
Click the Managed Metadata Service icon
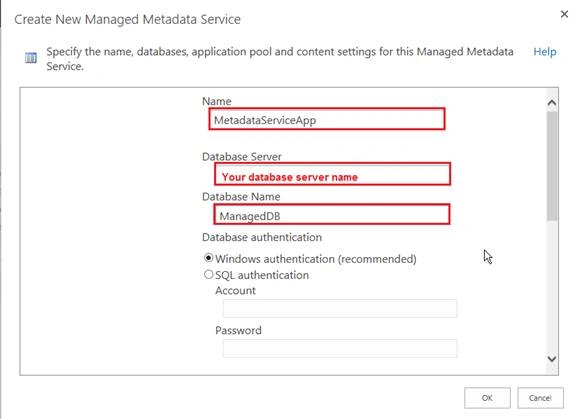click(x=31, y=58)
